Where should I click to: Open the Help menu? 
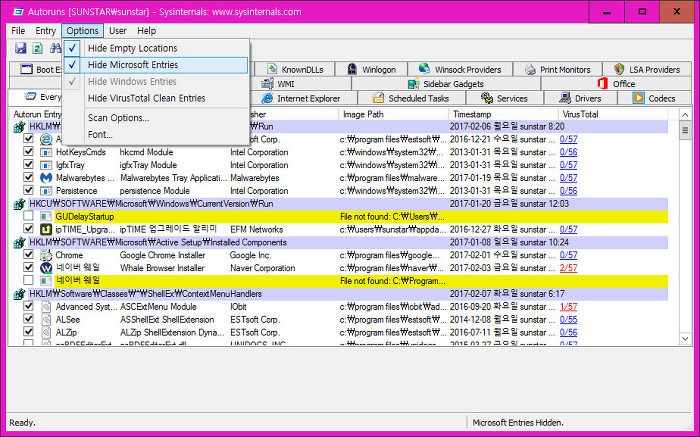(146, 31)
